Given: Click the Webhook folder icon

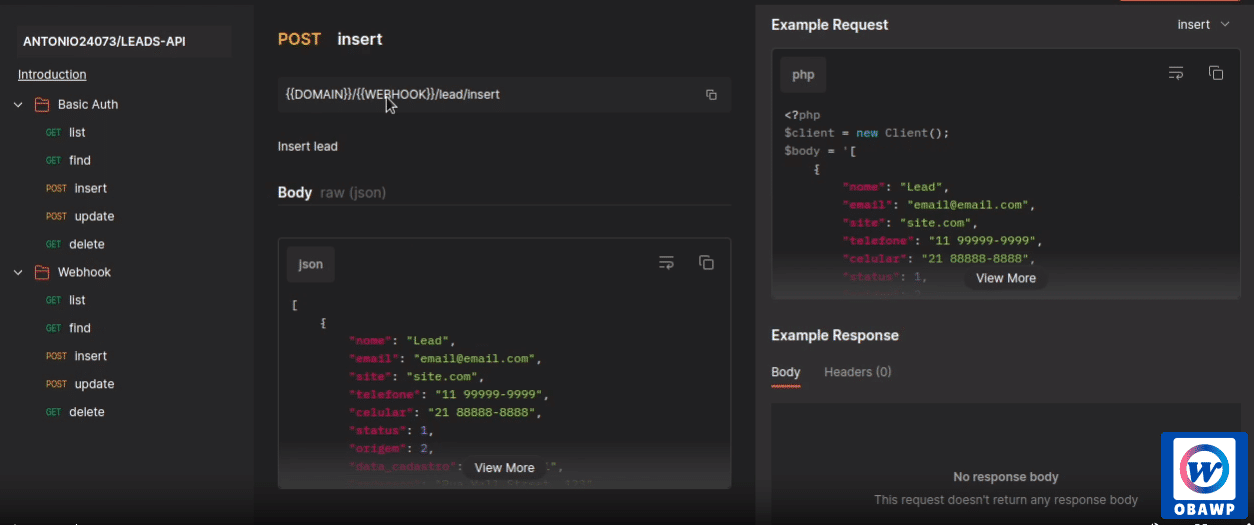Looking at the screenshot, I should coord(42,272).
